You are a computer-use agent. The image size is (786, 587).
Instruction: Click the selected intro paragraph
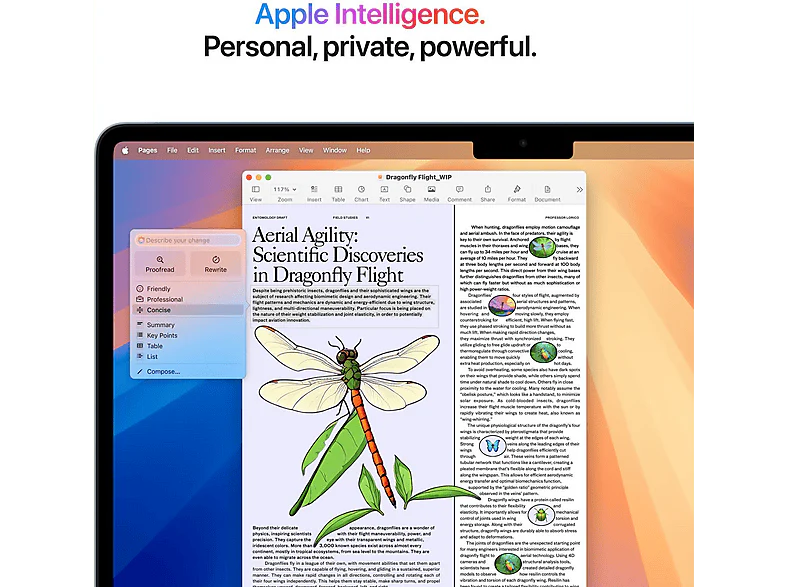pos(344,305)
